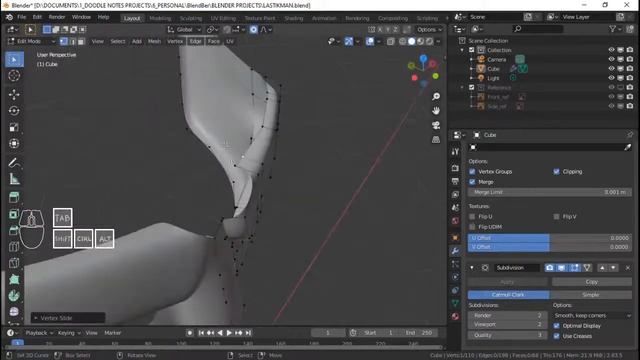This screenshot has width=640, height=360.
Task: Switch to UV Editing workspace tab
Action: (x=223, y=18)
